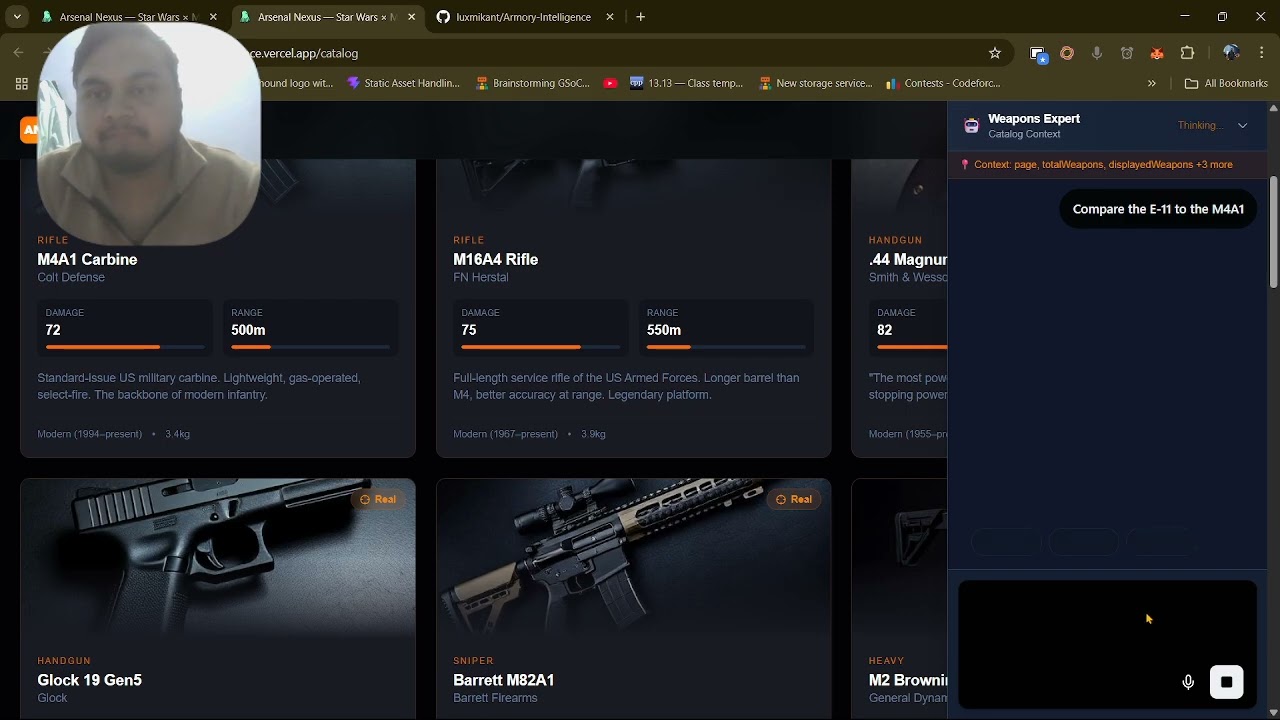Bookmark this page with the star icon

click(x=995, y=53)
